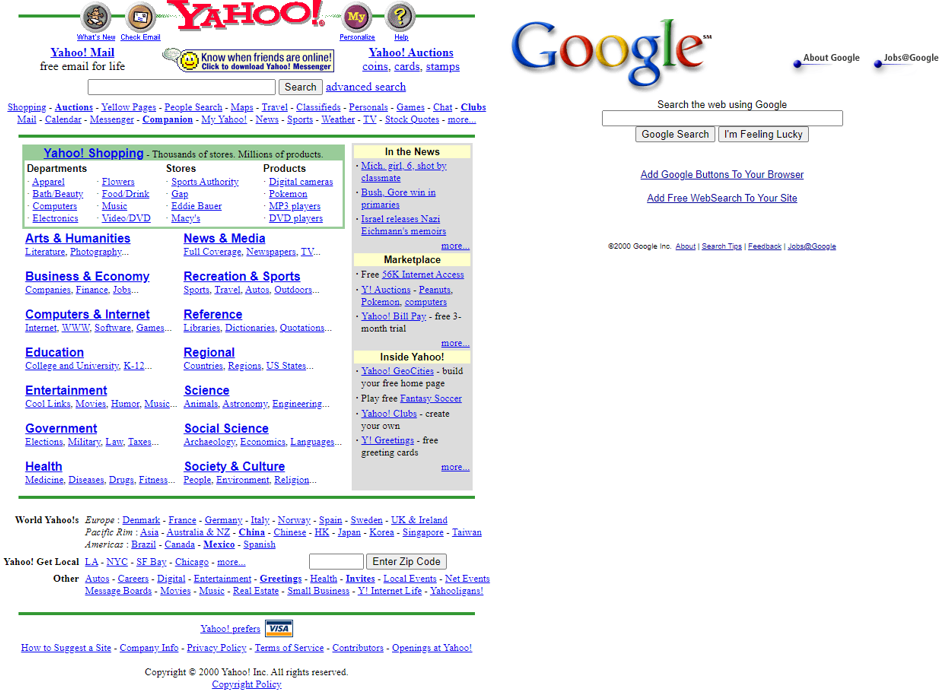Viewport: 941px width, 699px height.
Task: Open the Business & Economy category
Action: tap(87, 277)
